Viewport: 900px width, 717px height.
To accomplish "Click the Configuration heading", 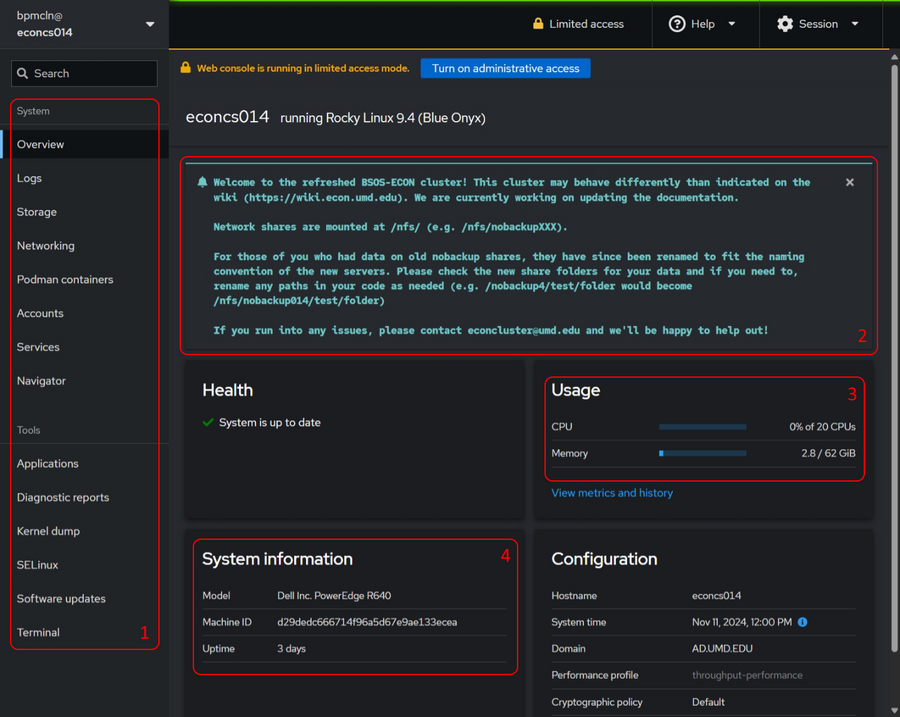I will click(x=604, y=559).
